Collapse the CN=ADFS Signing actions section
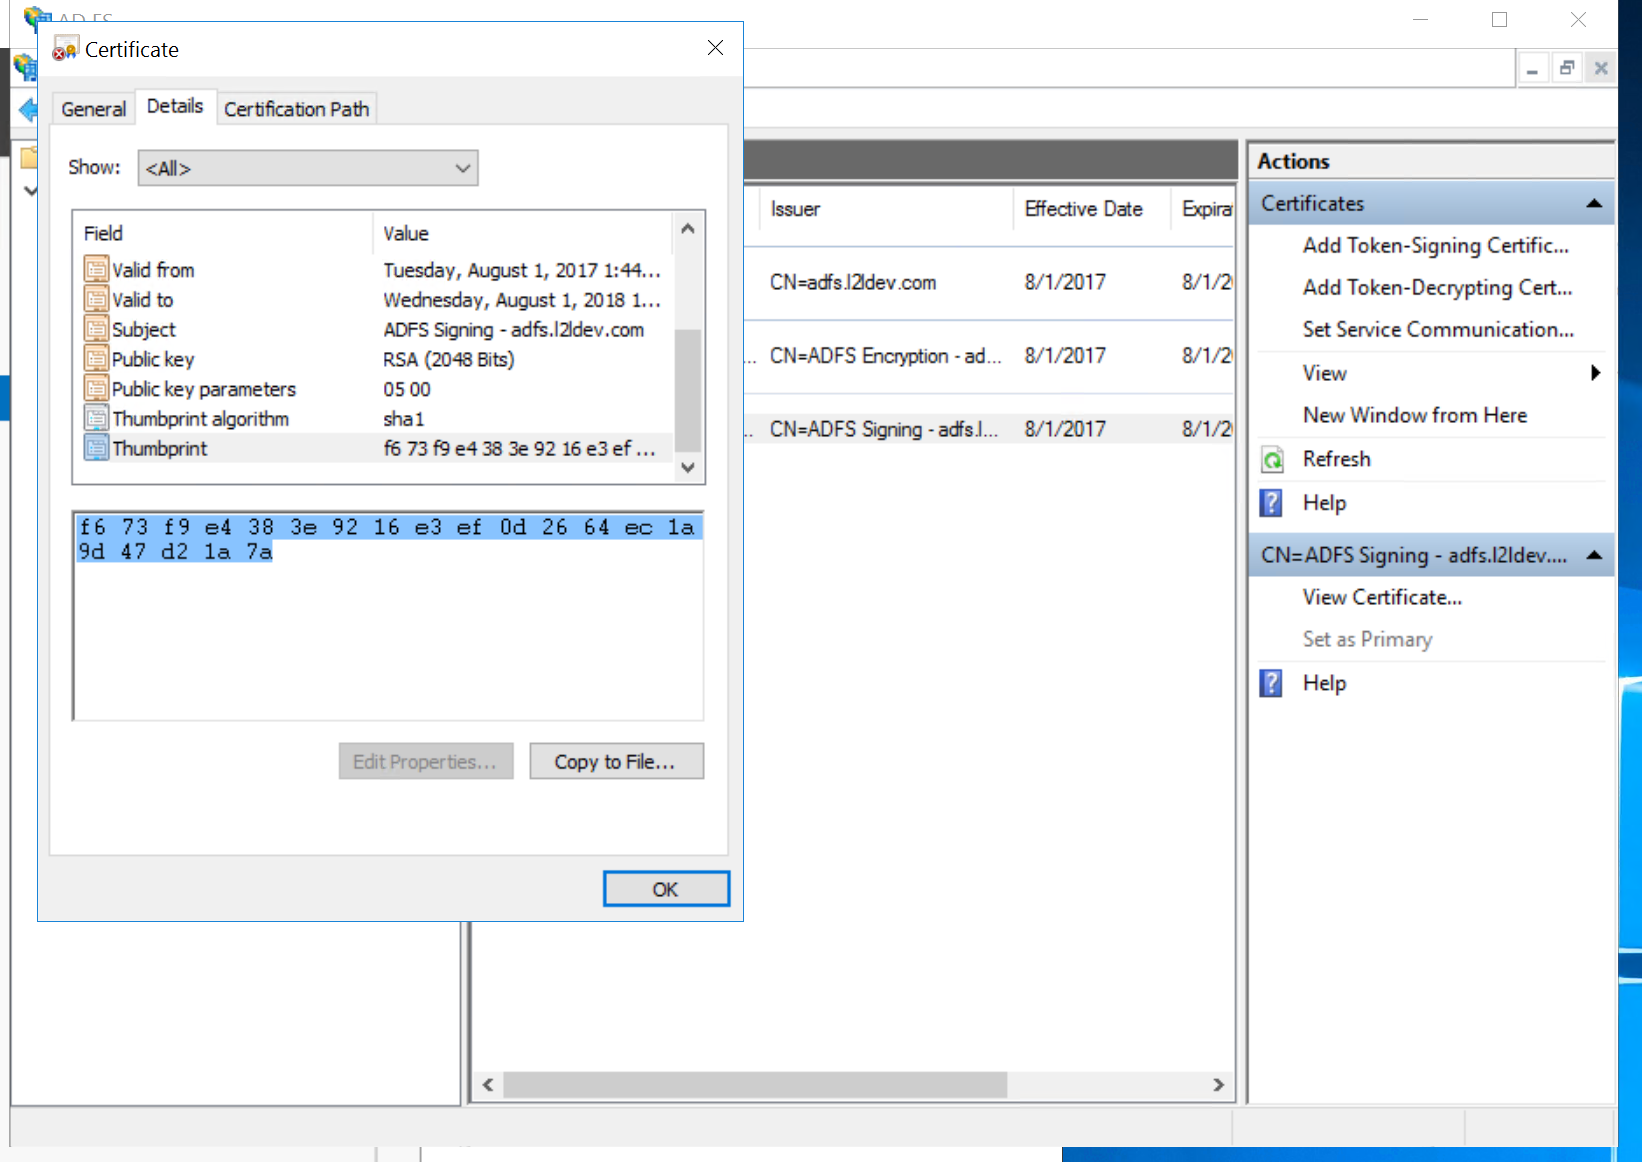 (1594, 555)
